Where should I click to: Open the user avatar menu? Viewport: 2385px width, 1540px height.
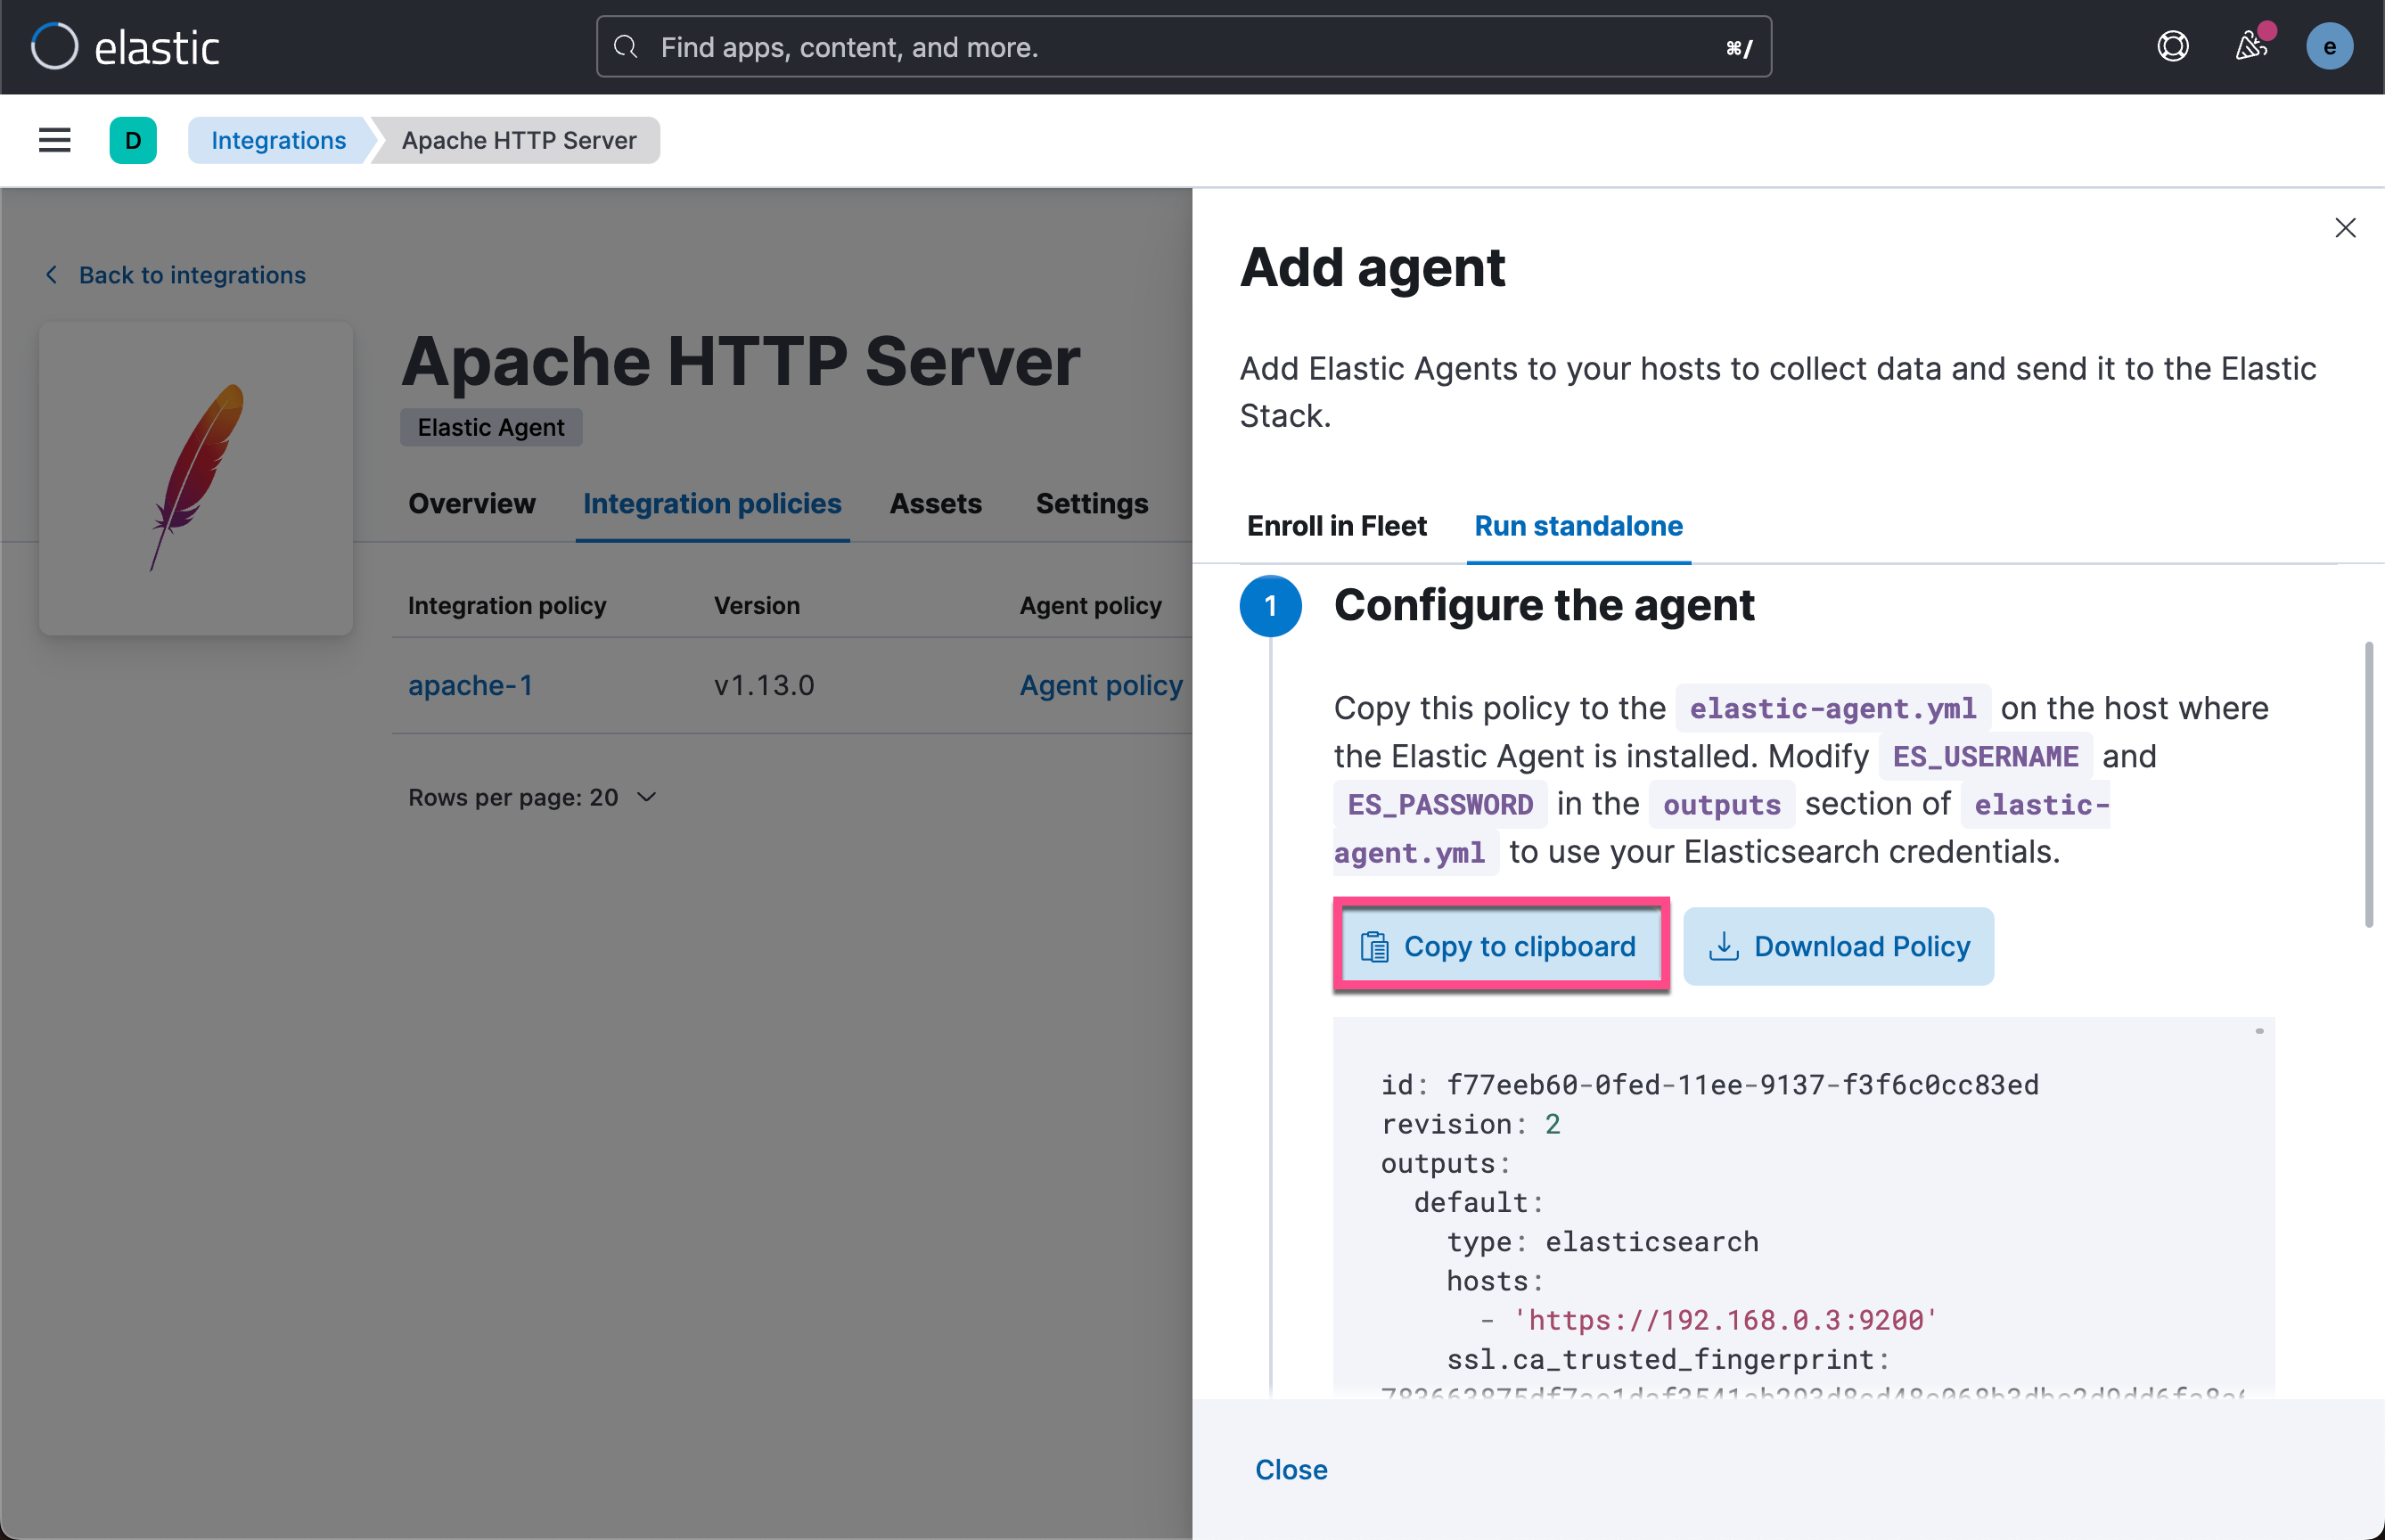pyautogui.click(x=2328, y=46)
